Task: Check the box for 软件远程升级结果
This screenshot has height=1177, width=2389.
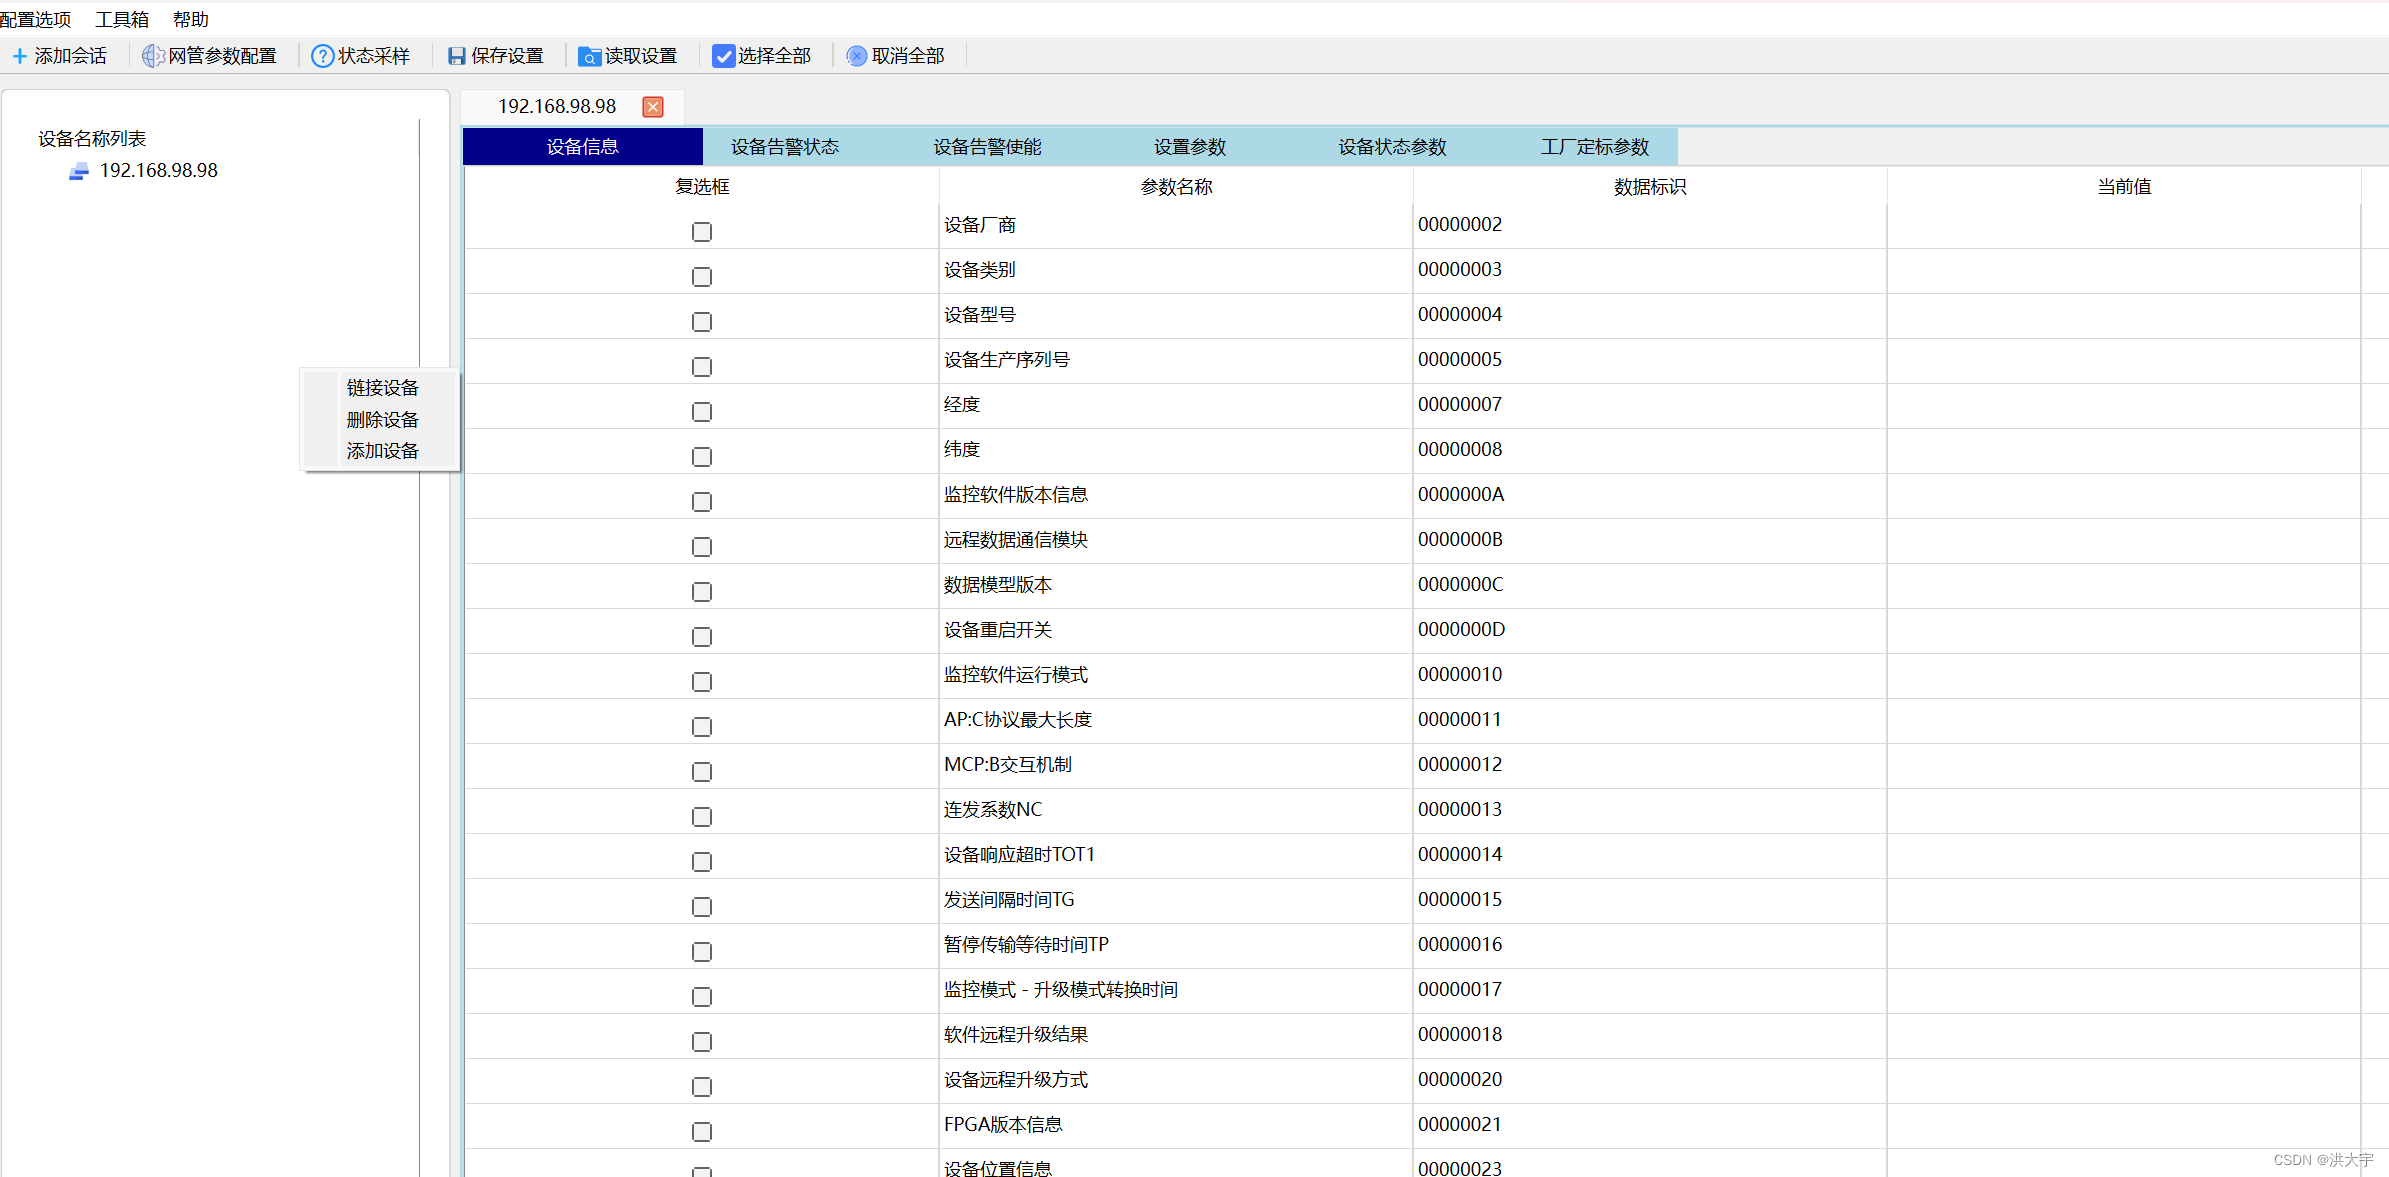Action: click(702, 1042)
